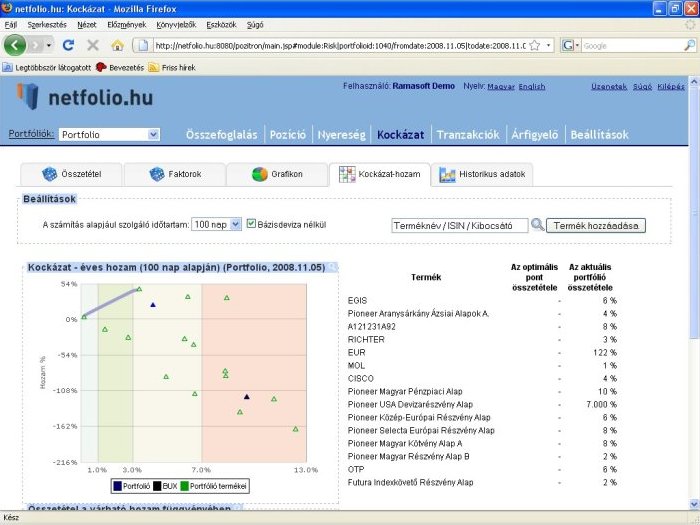Click the EGIS product row
The height and width of the screenshot is (525, 700).
click(482, 300)
